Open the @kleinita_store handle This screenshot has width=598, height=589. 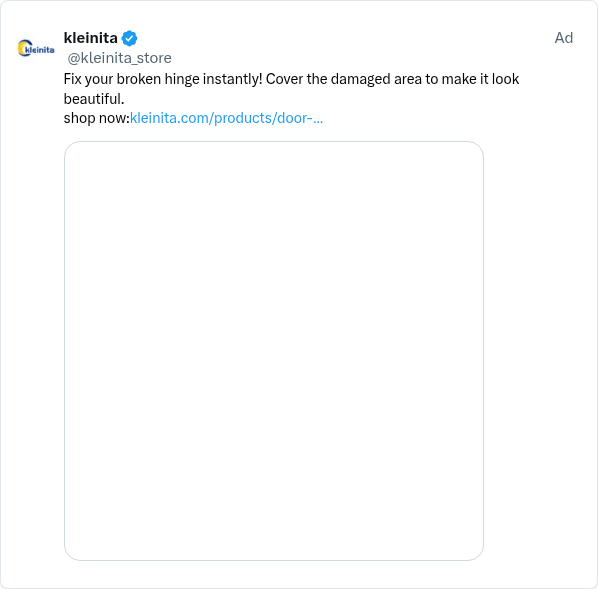(119, 58)
